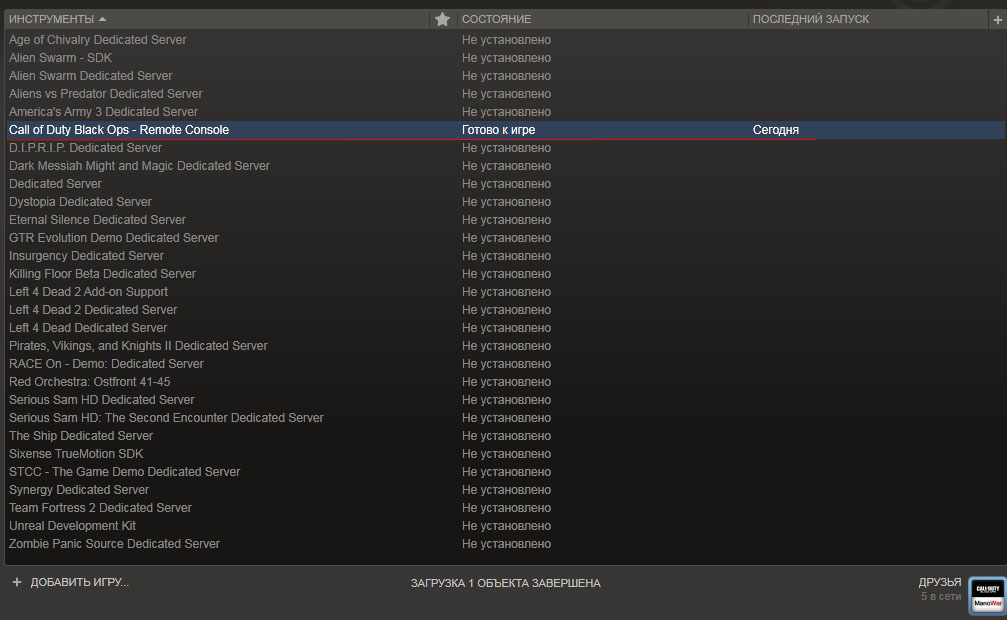Click Не установлено status for Team Fortress 2
1007x620 pixels.
[x=506, y=508]
